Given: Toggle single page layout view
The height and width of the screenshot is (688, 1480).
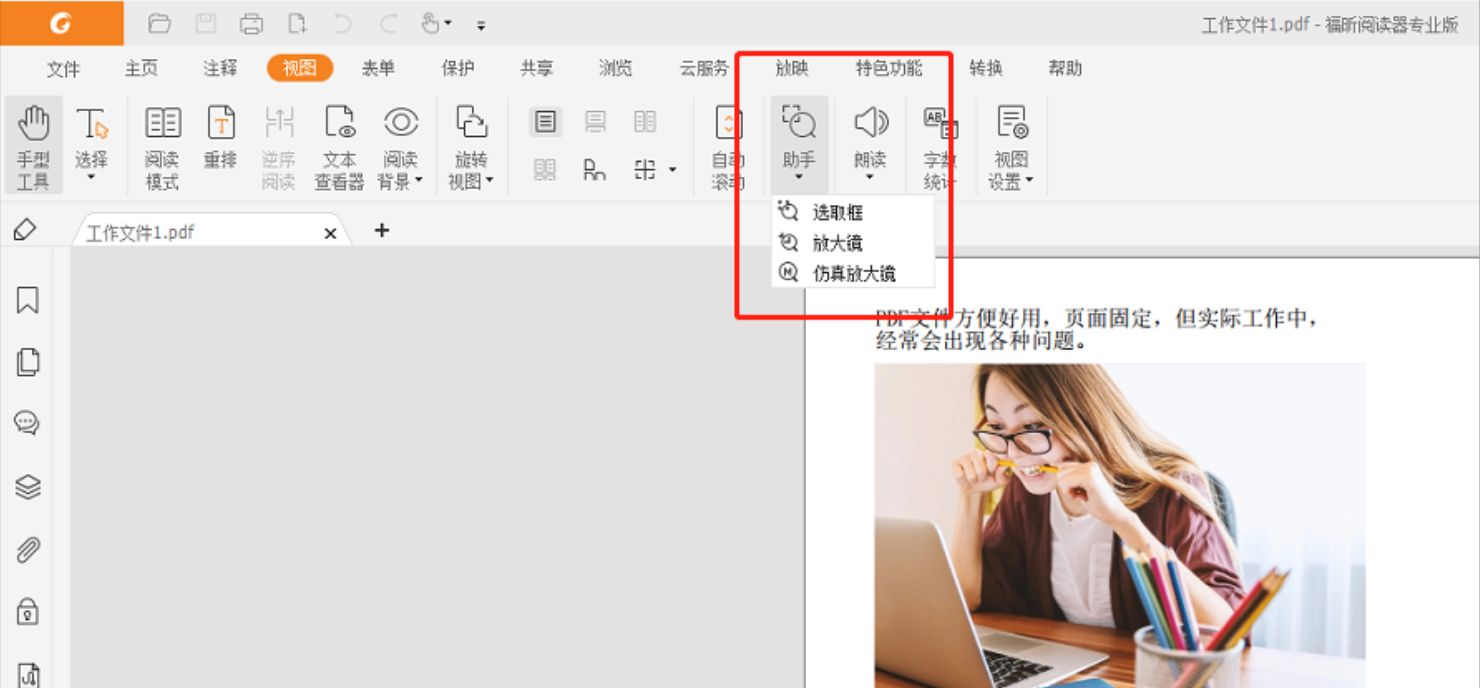Looking at the screenshot, I should (x=544, y=122).
